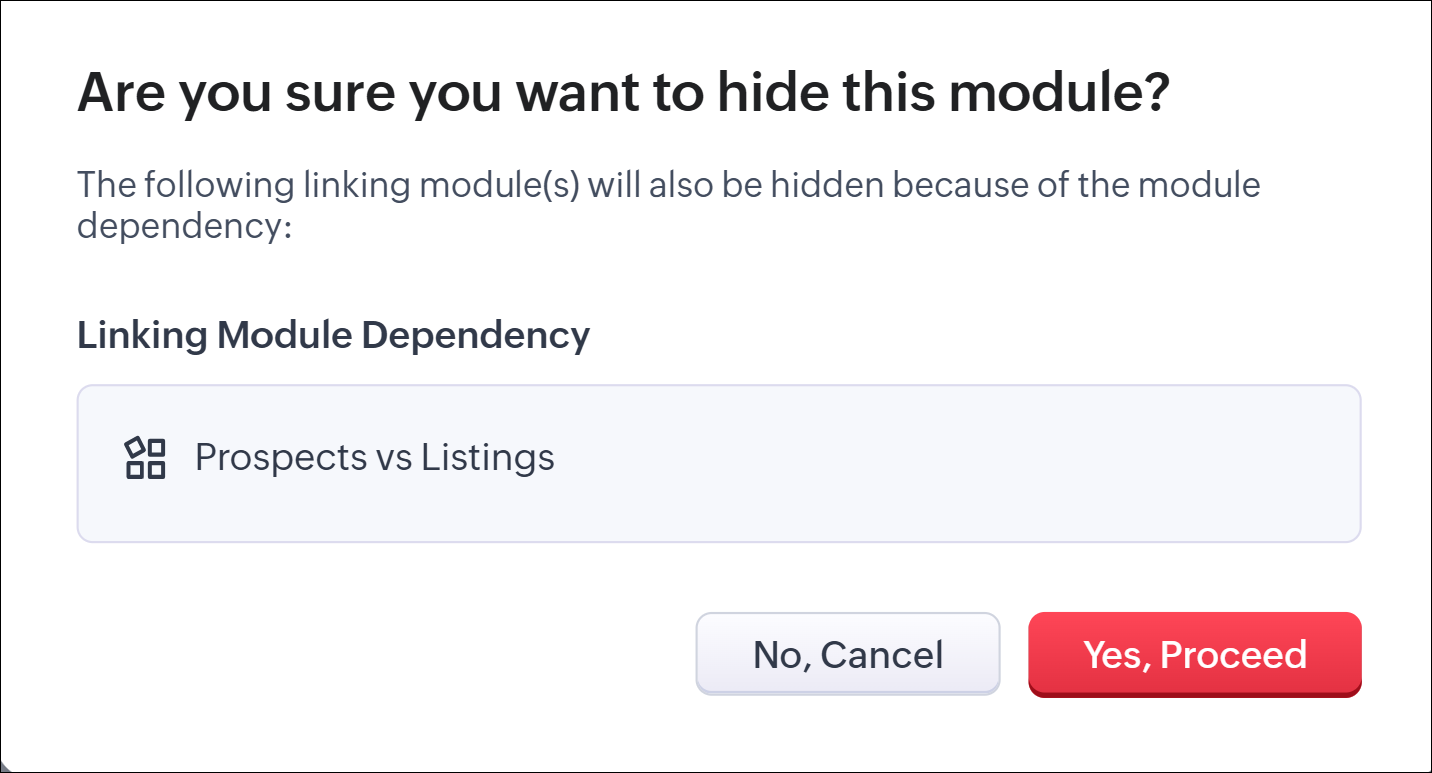Click the Listings word in the dependency row
The width and height of the screenshot is (1432, 773).
click(487, 458)
